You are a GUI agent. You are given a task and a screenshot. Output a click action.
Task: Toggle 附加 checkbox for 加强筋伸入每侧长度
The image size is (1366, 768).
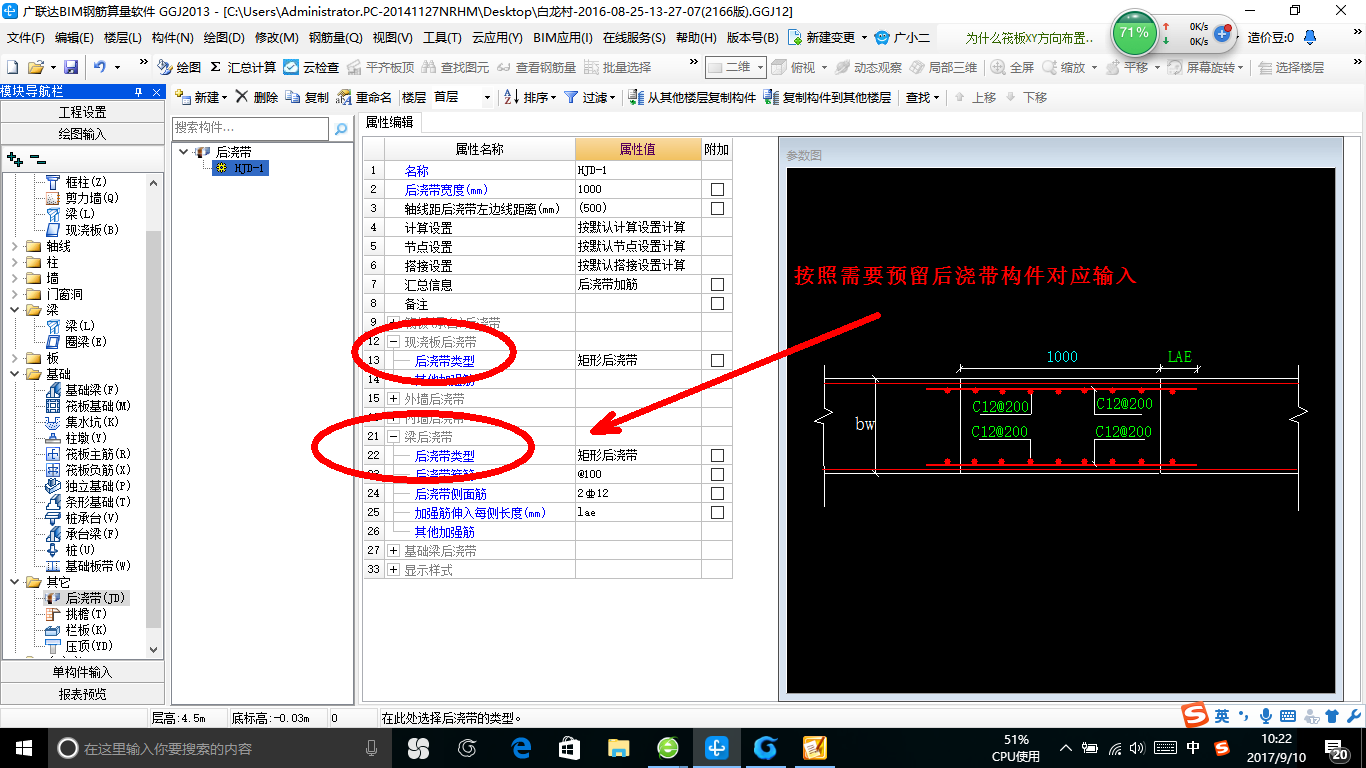pos(717,513)
